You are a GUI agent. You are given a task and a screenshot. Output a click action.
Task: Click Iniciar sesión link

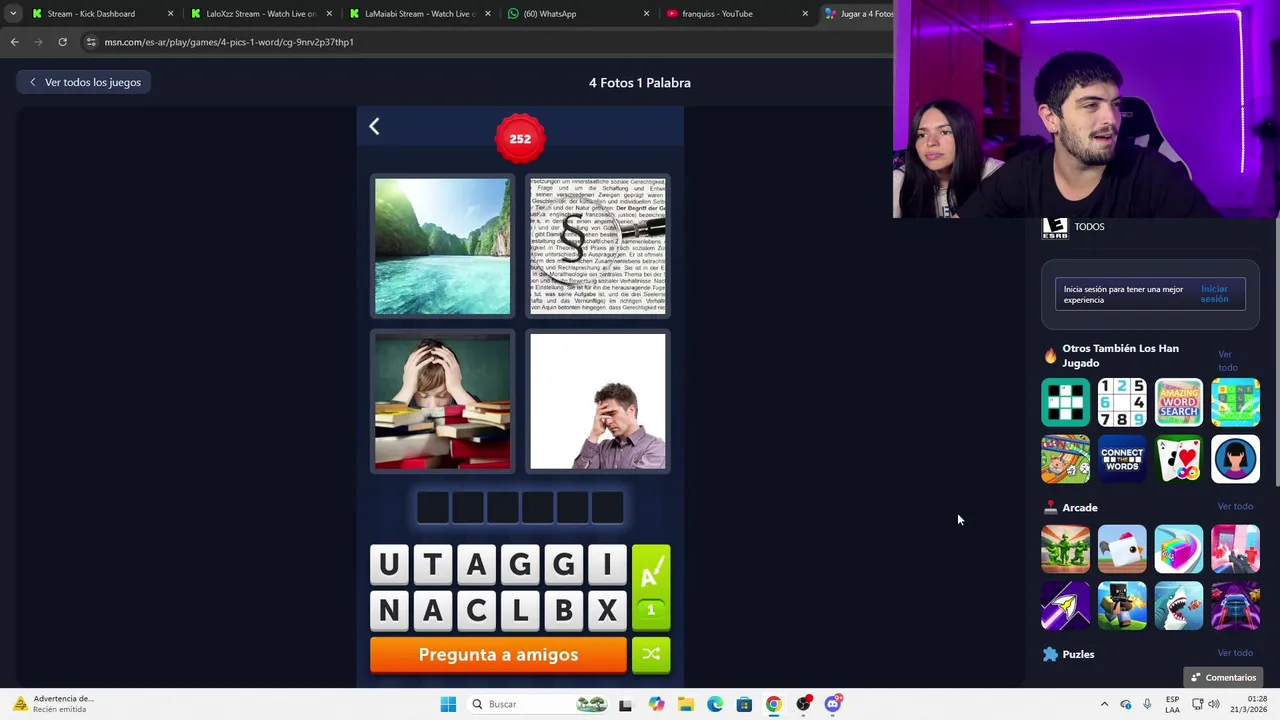[x=1214, y=294]
